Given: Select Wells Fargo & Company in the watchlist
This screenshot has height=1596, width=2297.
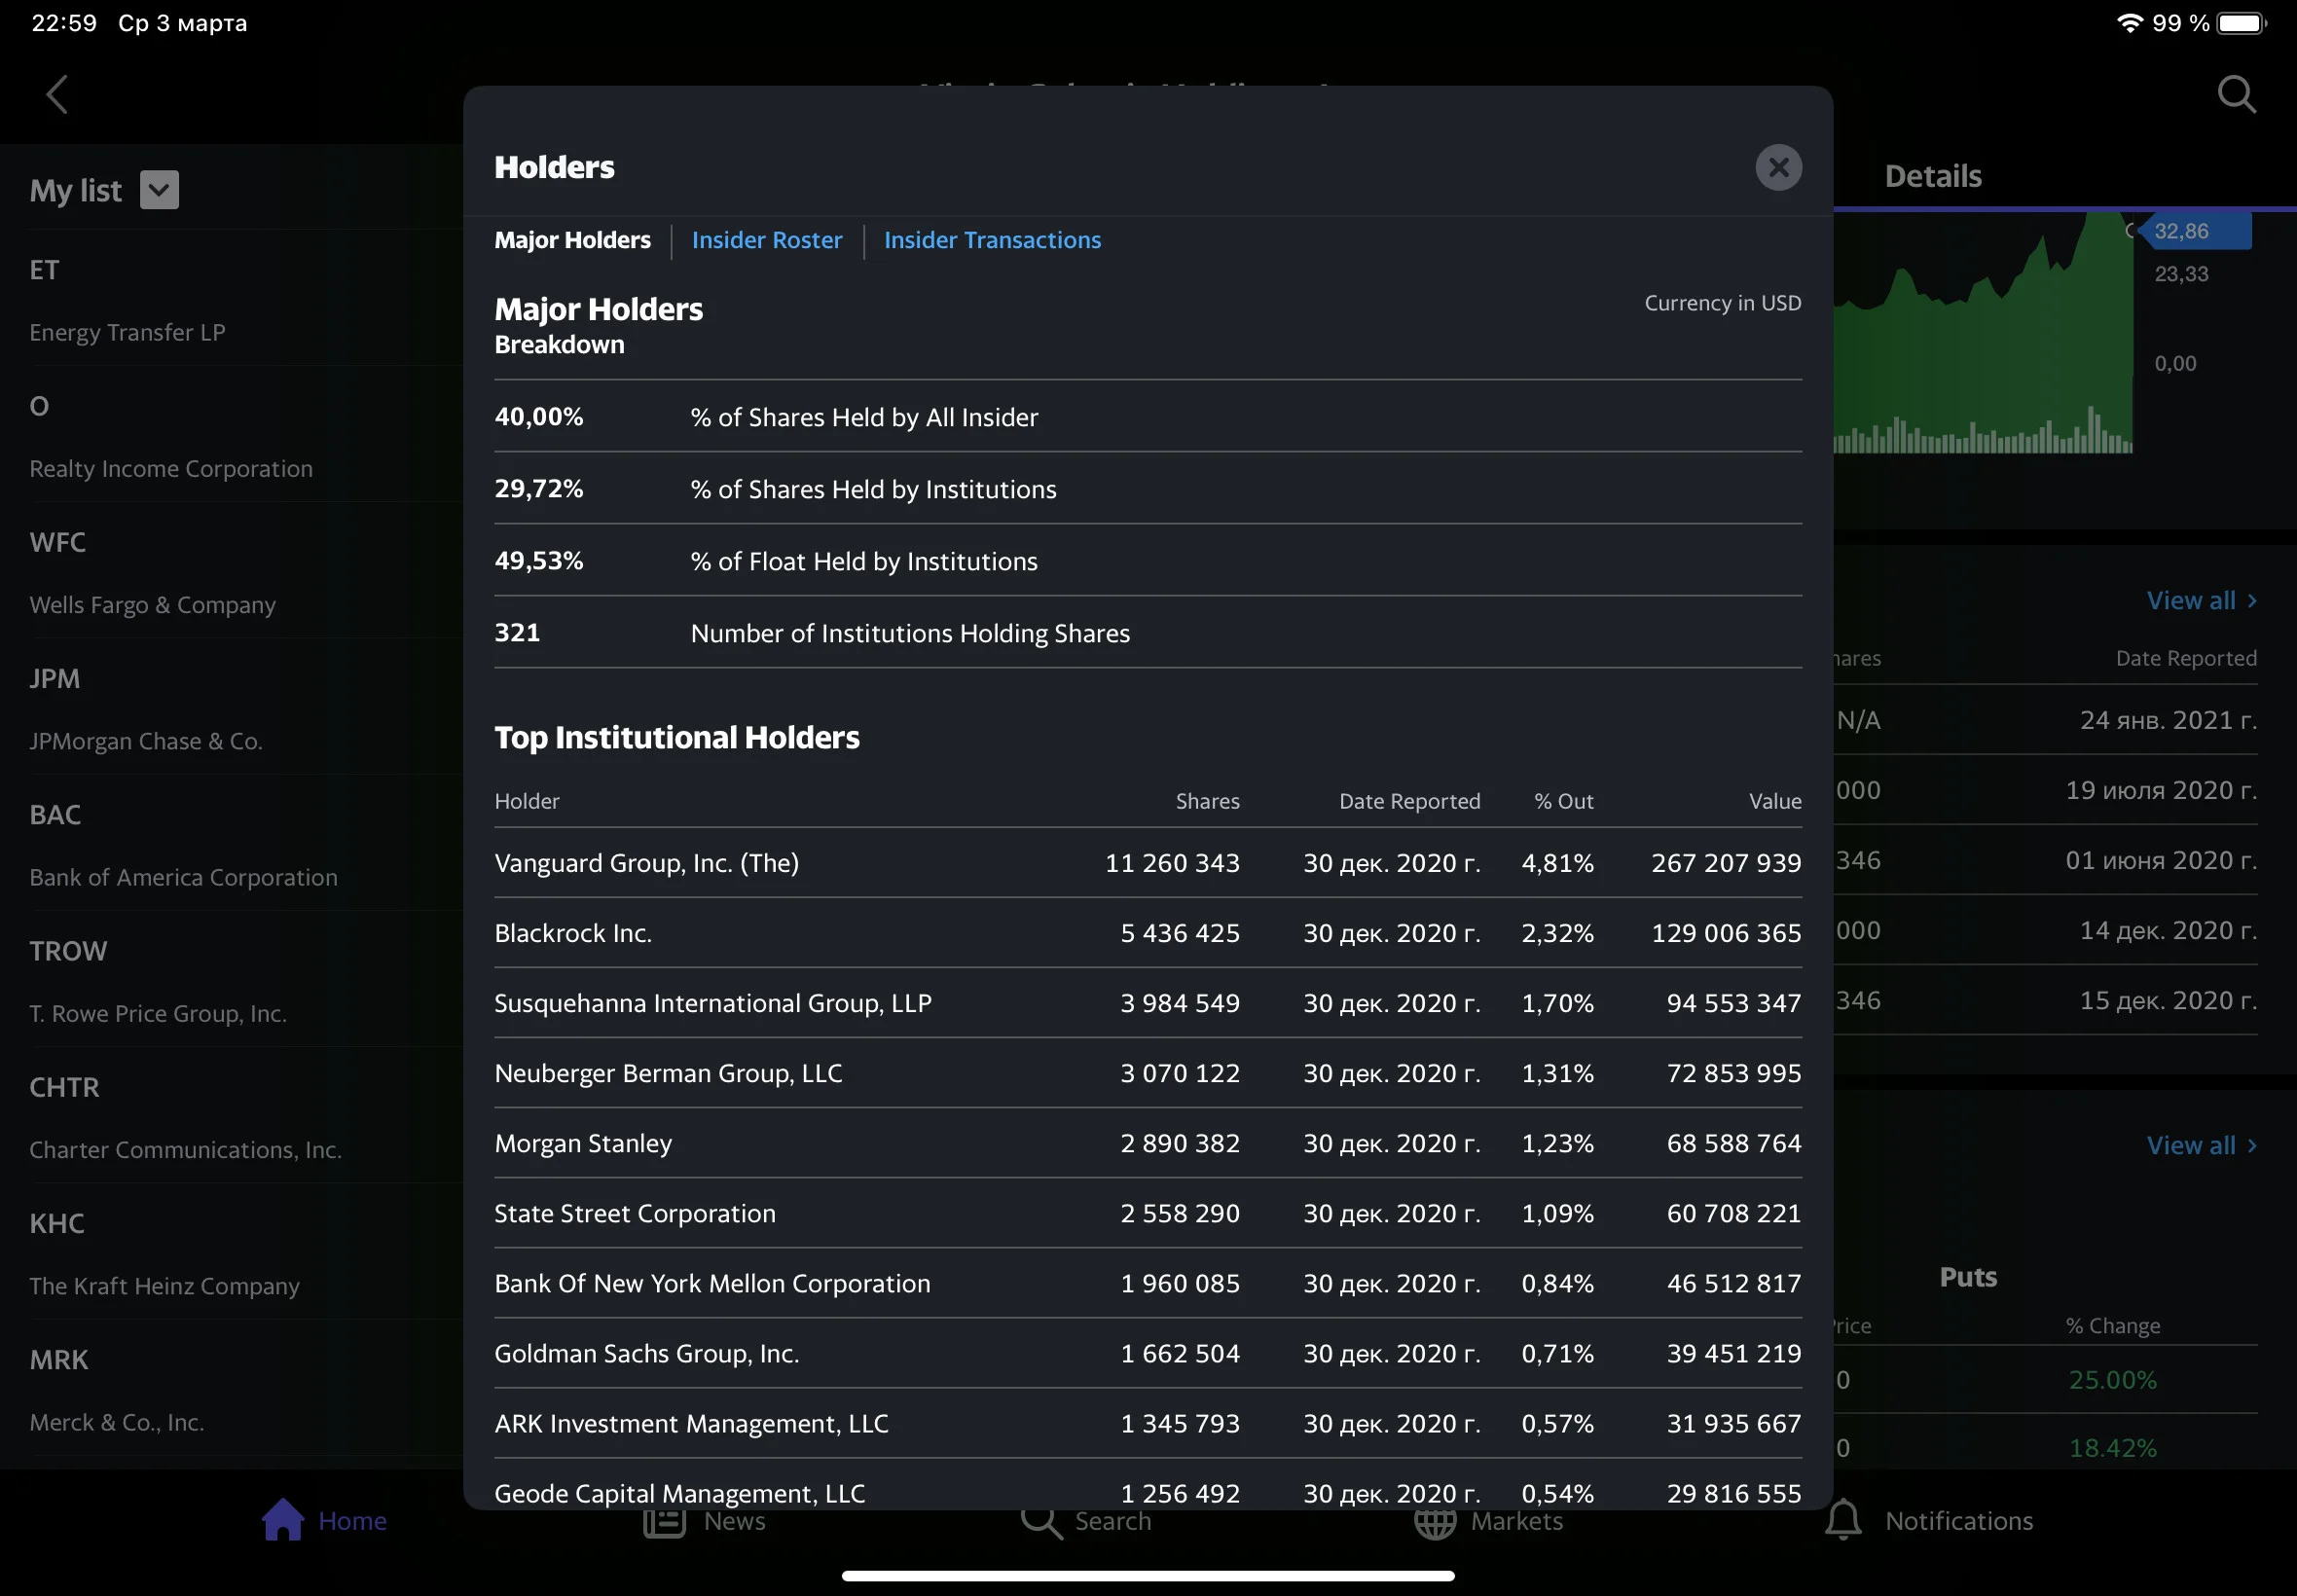Looking at the screenshot, I should pos(231,570).
